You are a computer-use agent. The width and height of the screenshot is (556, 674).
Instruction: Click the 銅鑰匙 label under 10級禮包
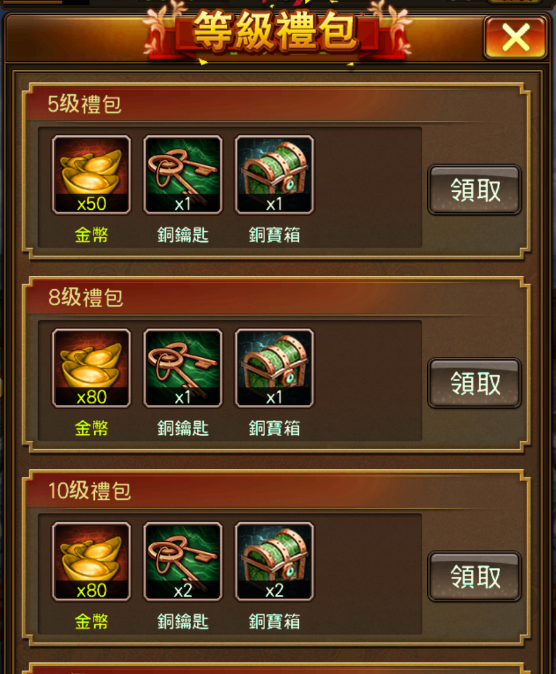(x=183, y=622)
